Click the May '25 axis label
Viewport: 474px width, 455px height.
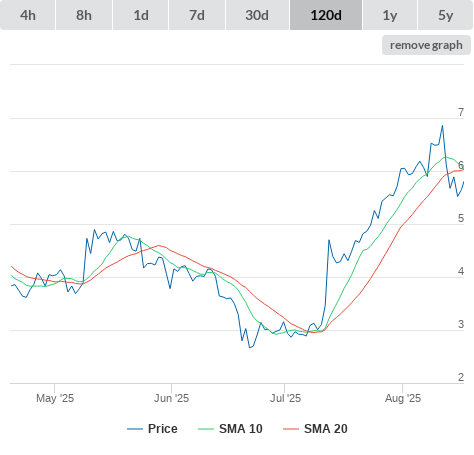coord(55,398)
